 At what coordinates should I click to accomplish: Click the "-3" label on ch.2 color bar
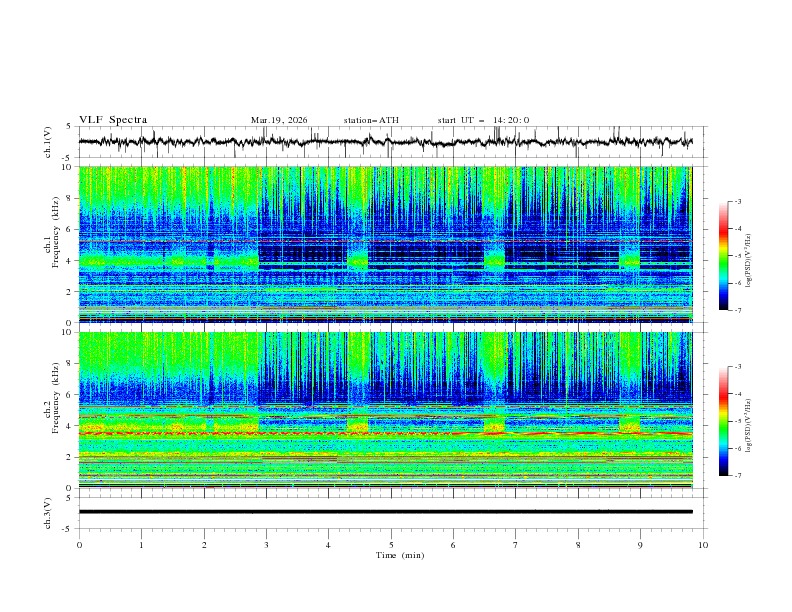[x=738, y=367]
